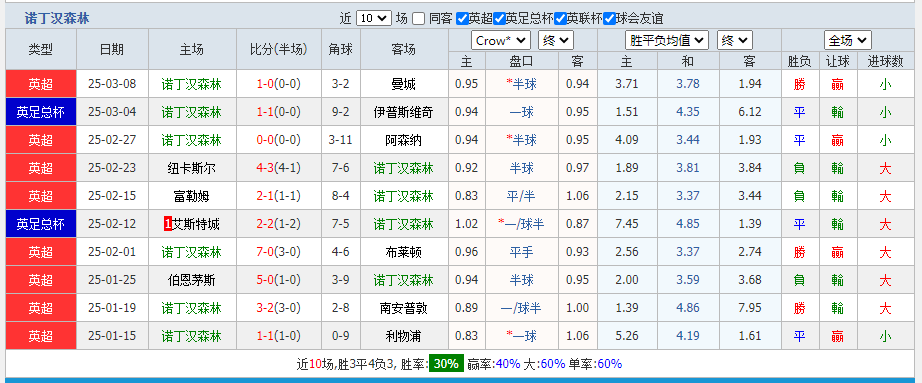Click the 英超 label on 25-03-08 row

click(41, 84)
